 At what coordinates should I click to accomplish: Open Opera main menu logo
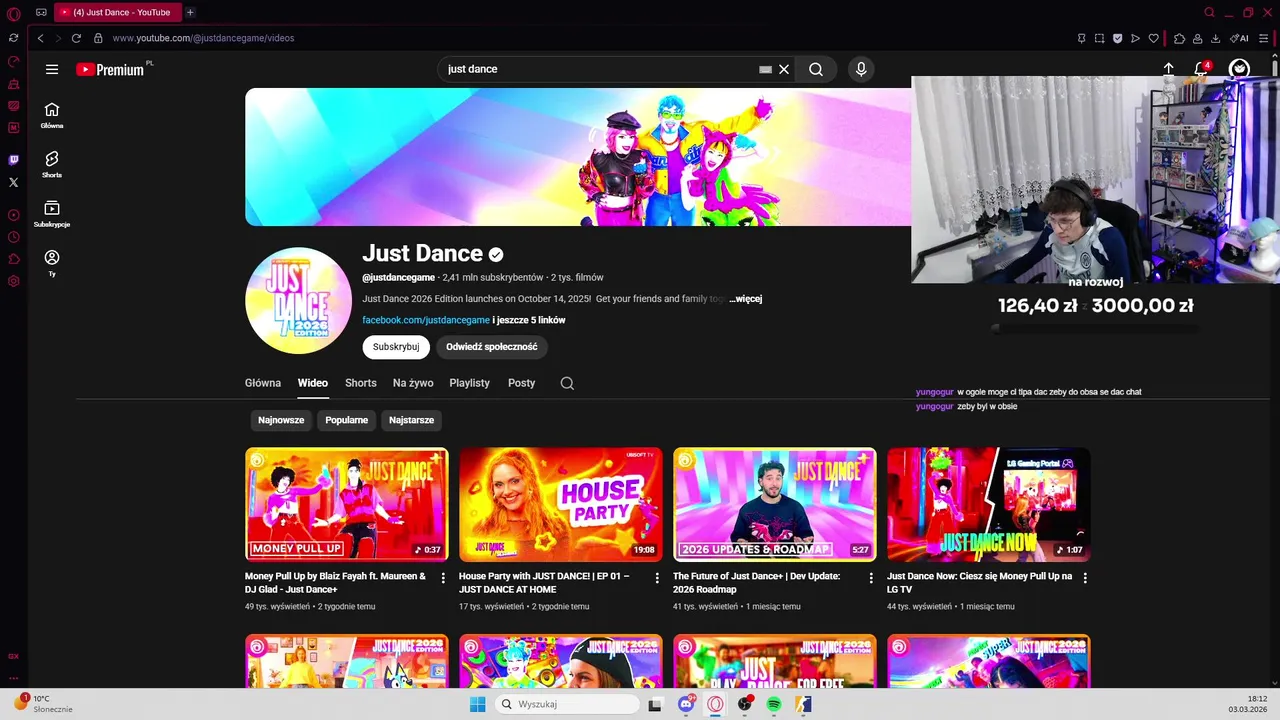13,13
